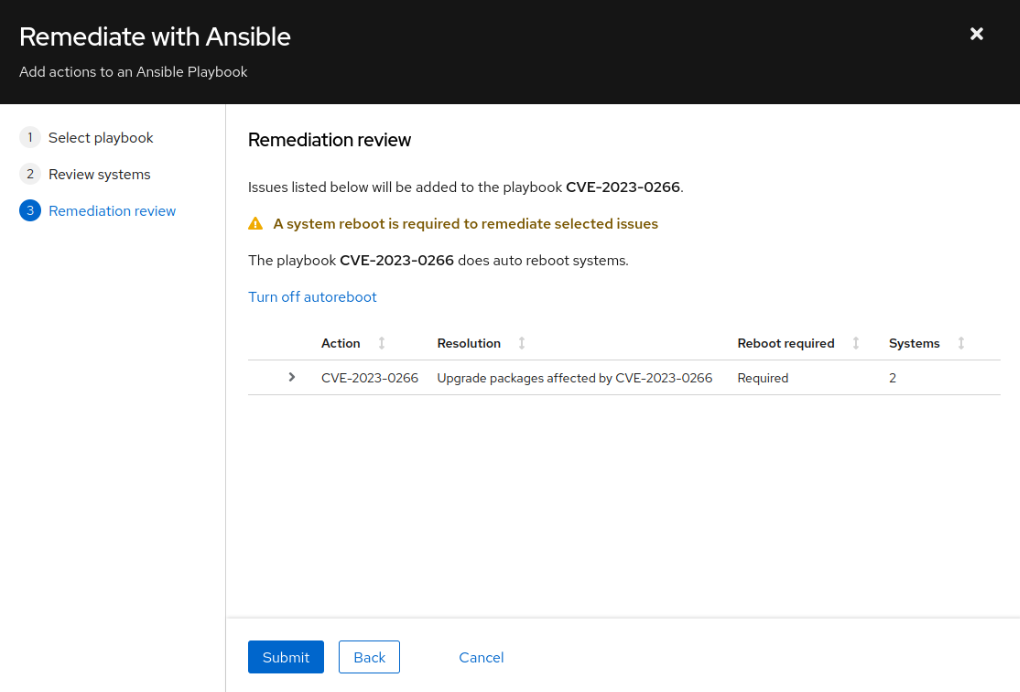Select the CVE-2023-0266 action cell
This screenshot has width=1020, height=692.
pos(369,378)
